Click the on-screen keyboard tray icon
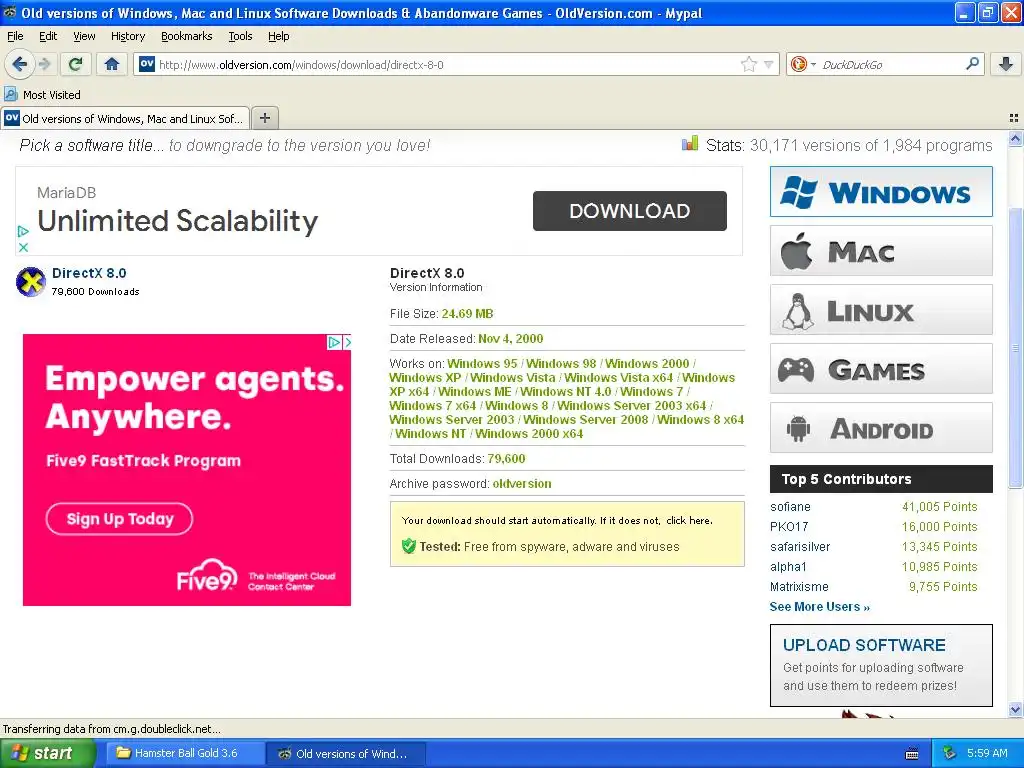Viewport: 1024px width, 768px height. click(x=912, y=754)
